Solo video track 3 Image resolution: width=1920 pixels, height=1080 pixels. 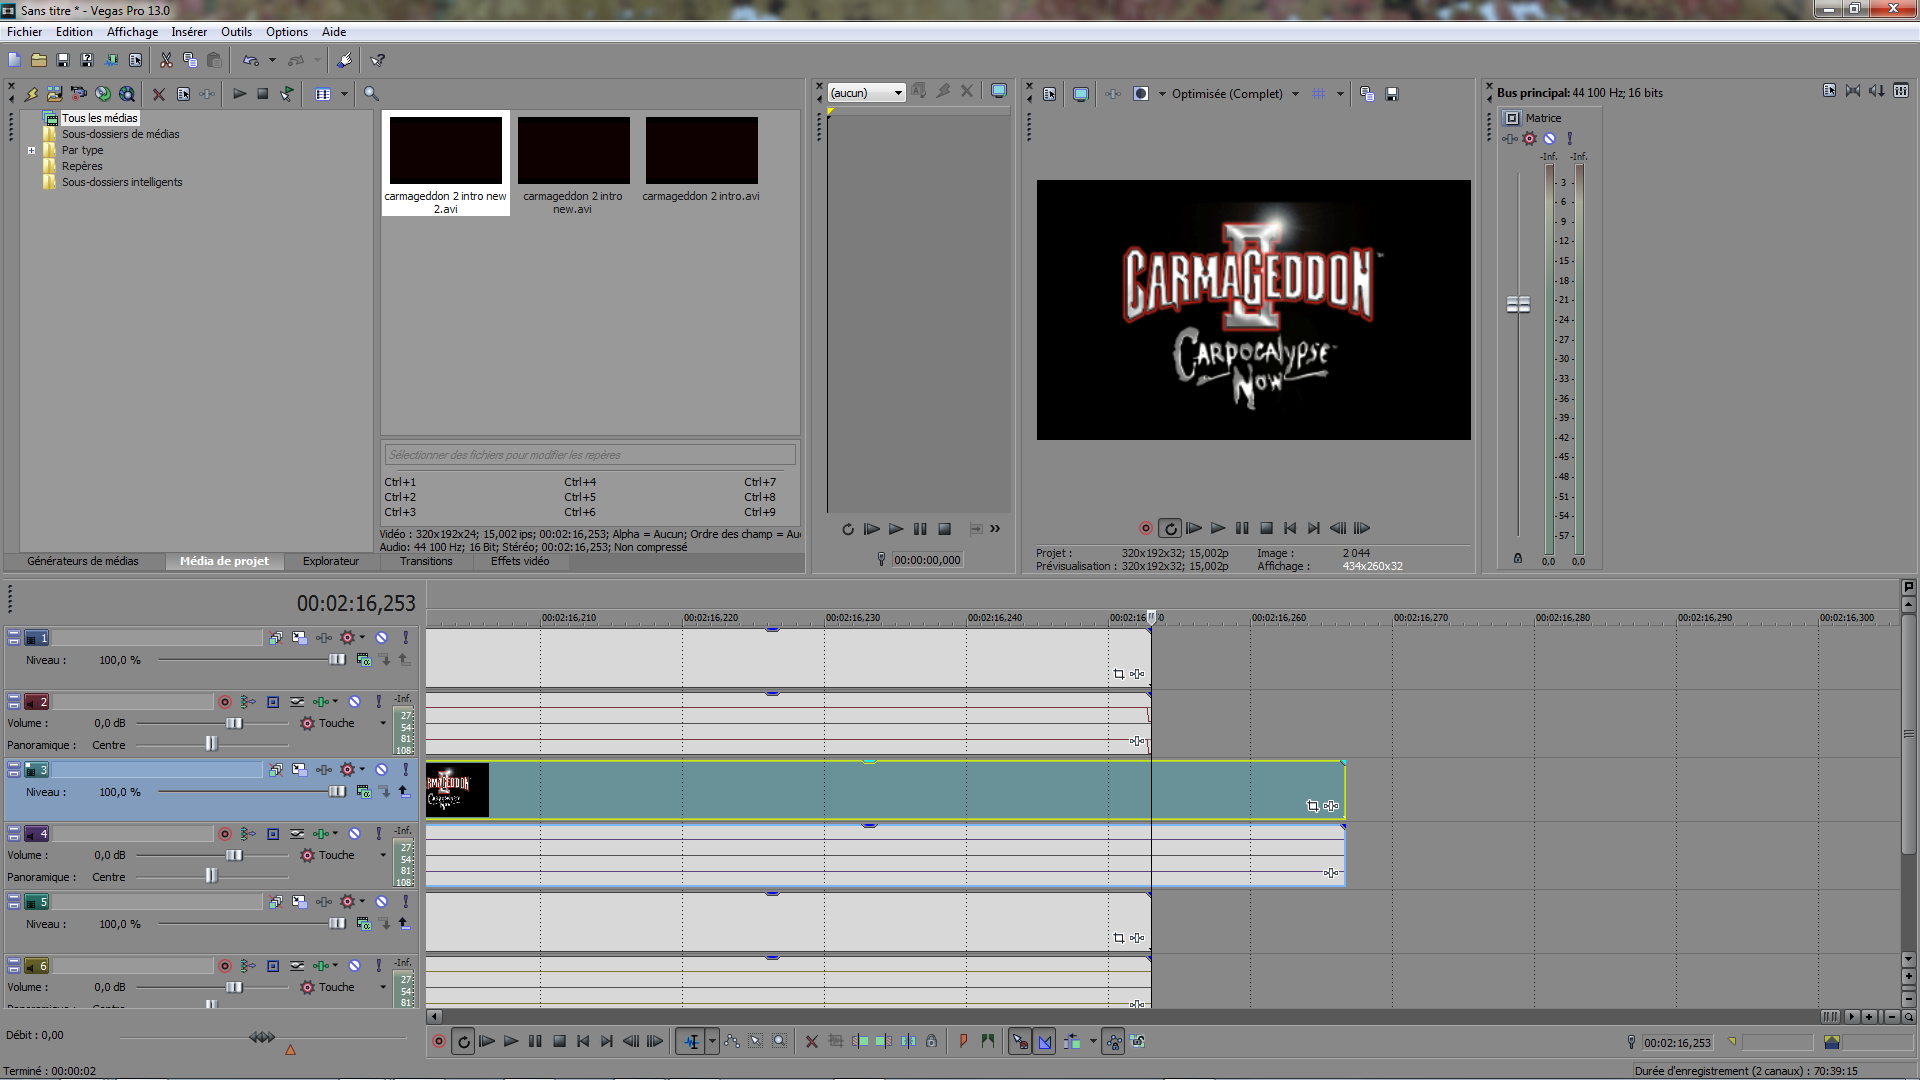405,770
